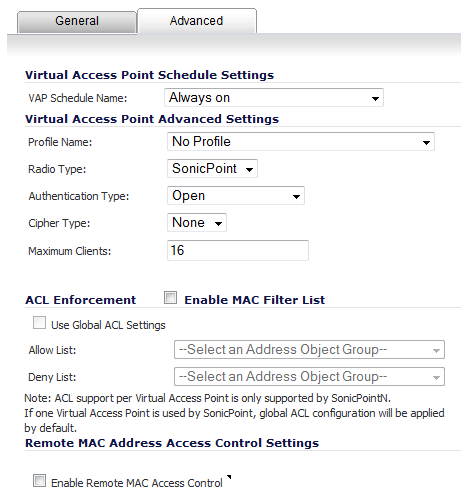Click the arrow beside None cipher type
The width and height of the screenshot is (461, 498).
coord(218,224)
